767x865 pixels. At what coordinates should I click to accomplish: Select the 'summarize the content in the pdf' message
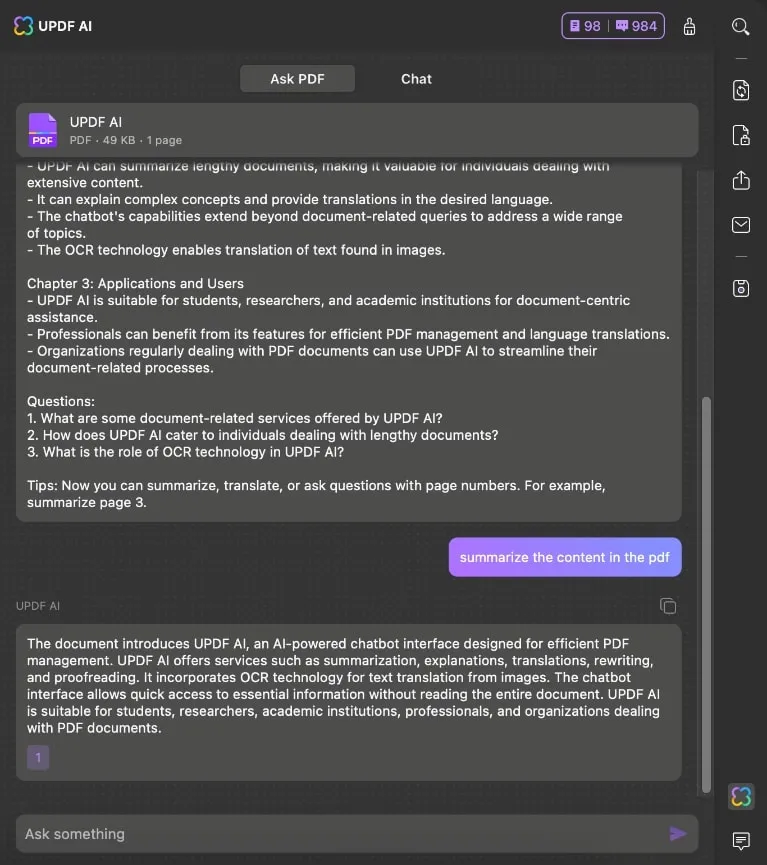[565, 557]
